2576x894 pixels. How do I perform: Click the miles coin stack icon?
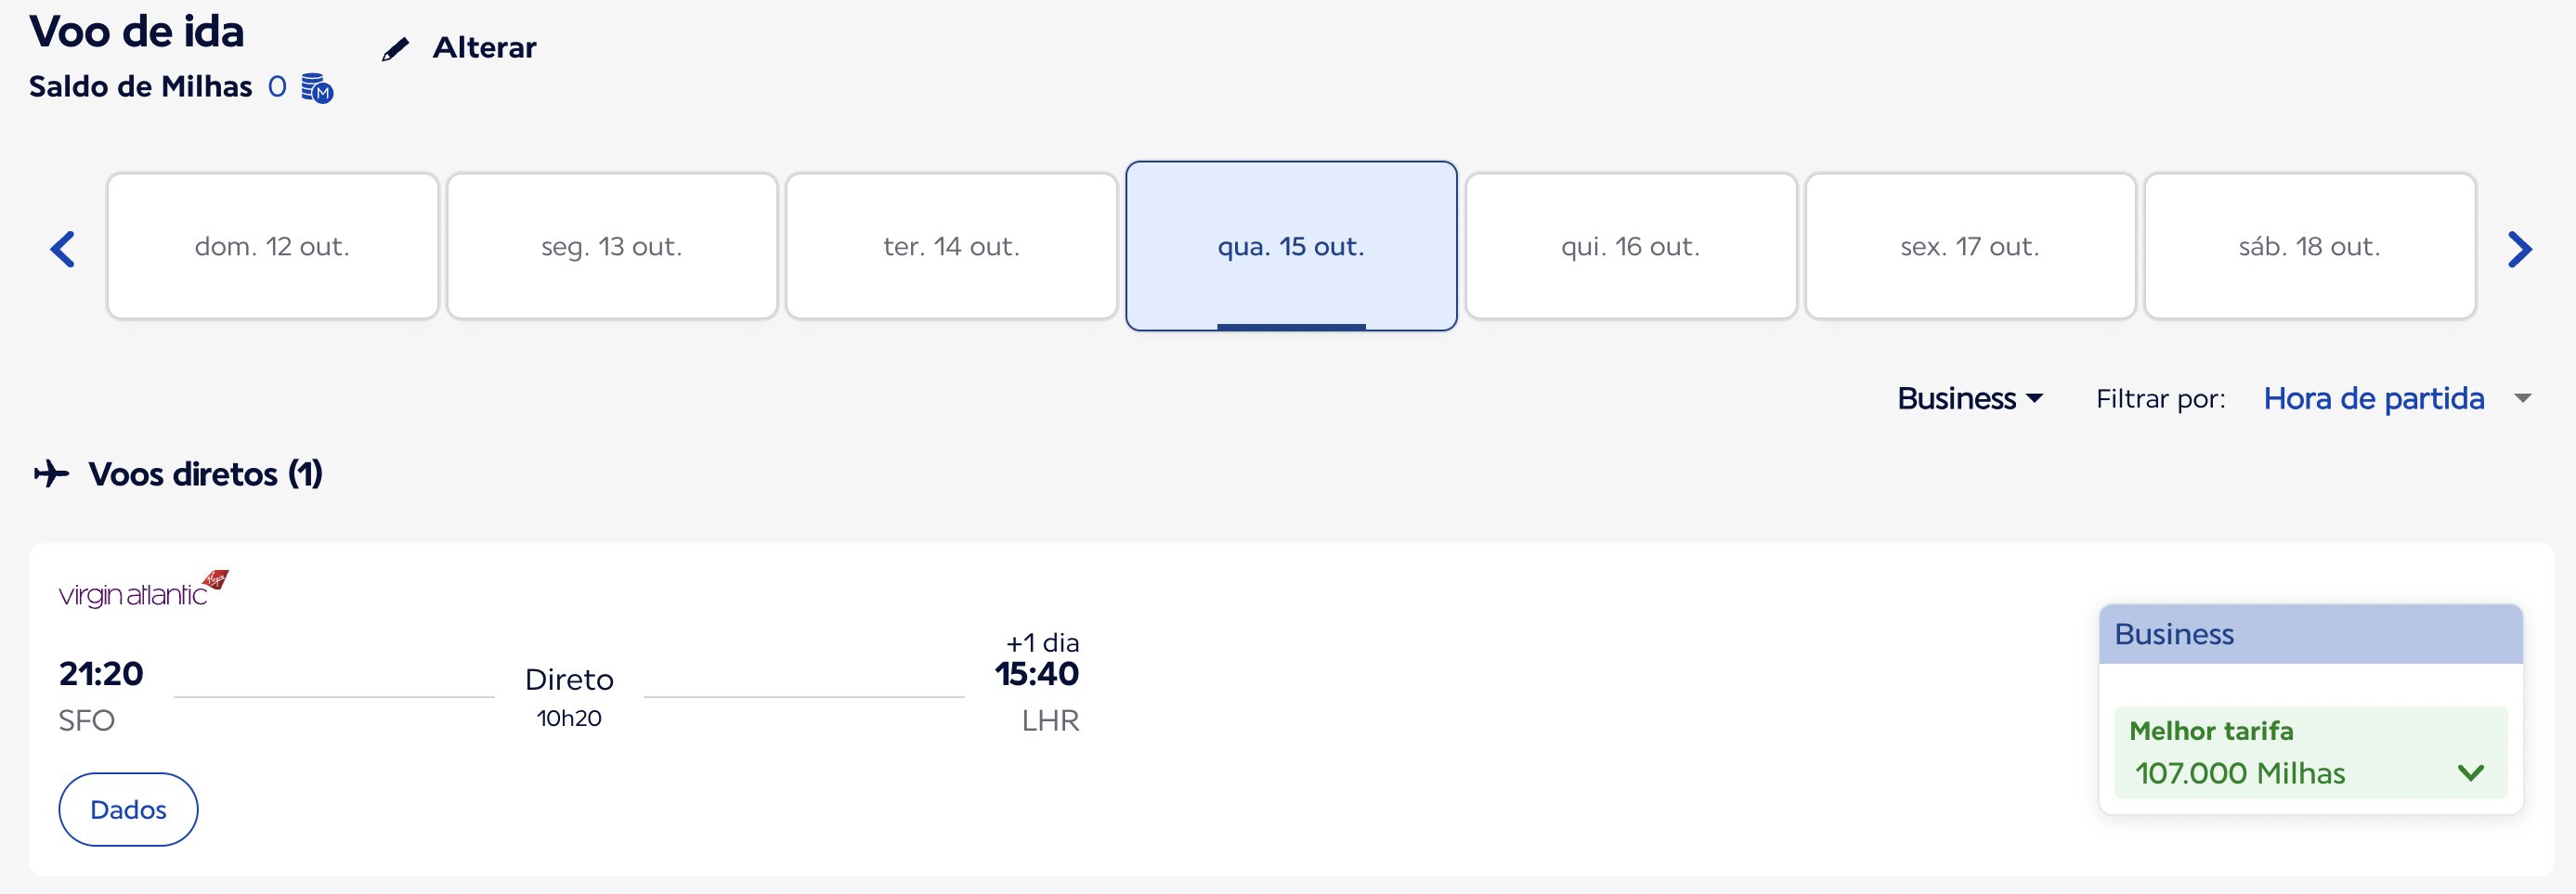point(317,88)
